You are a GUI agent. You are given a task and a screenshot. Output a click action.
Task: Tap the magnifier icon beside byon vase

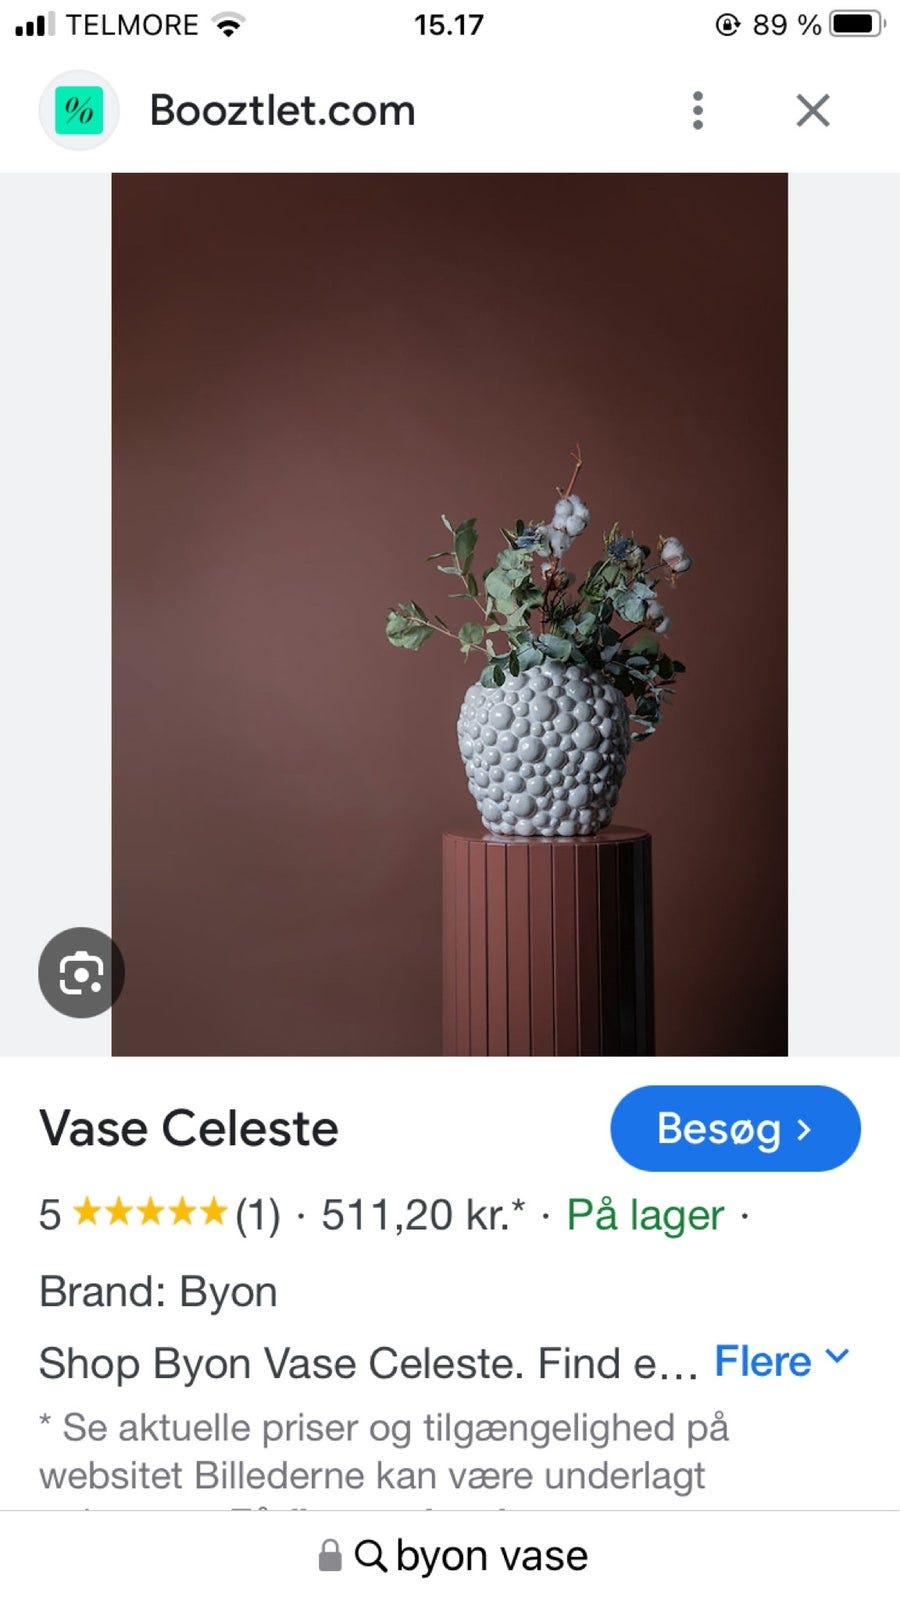371,1555
